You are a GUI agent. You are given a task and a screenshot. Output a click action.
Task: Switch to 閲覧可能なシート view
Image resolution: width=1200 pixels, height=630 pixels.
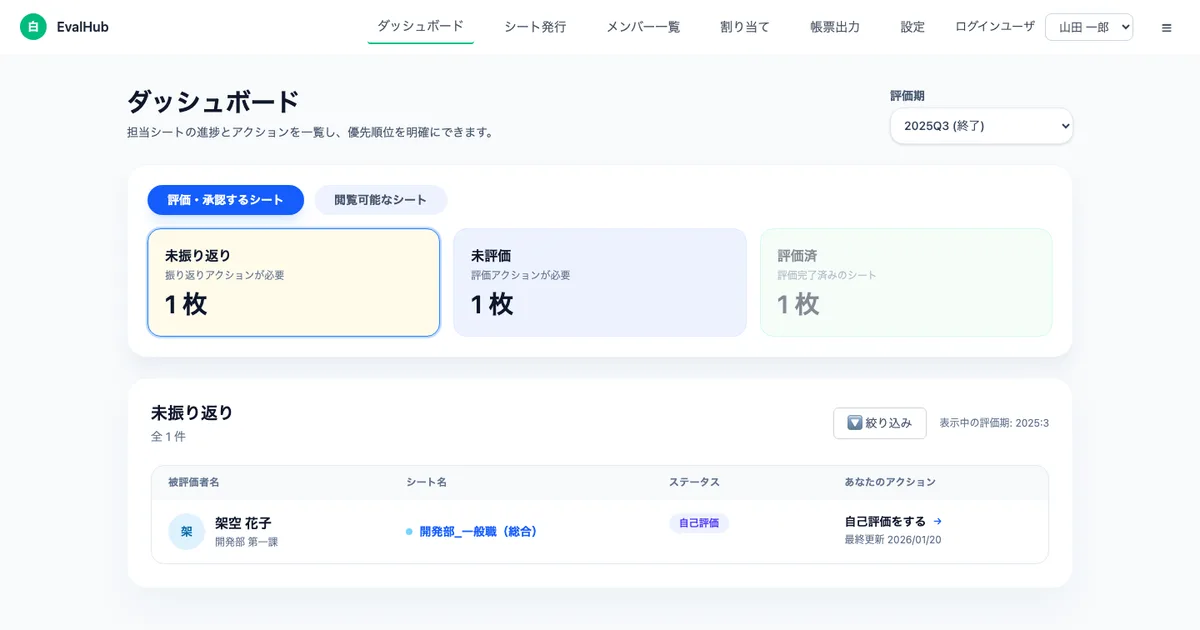[380, 199]
